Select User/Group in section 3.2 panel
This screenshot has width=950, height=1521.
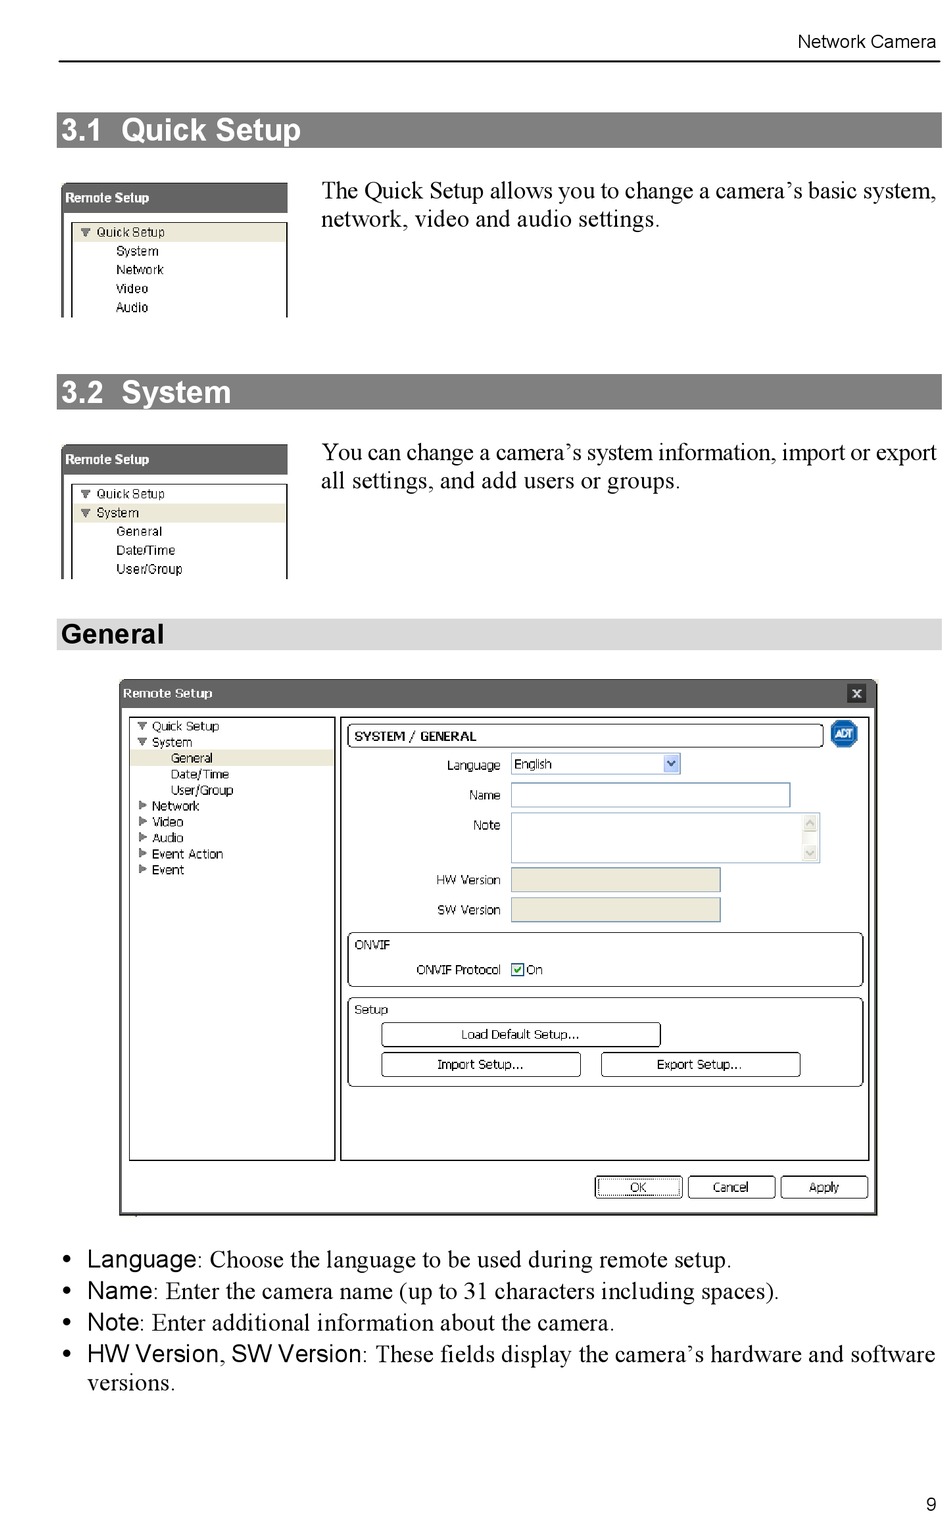point(149,570)
